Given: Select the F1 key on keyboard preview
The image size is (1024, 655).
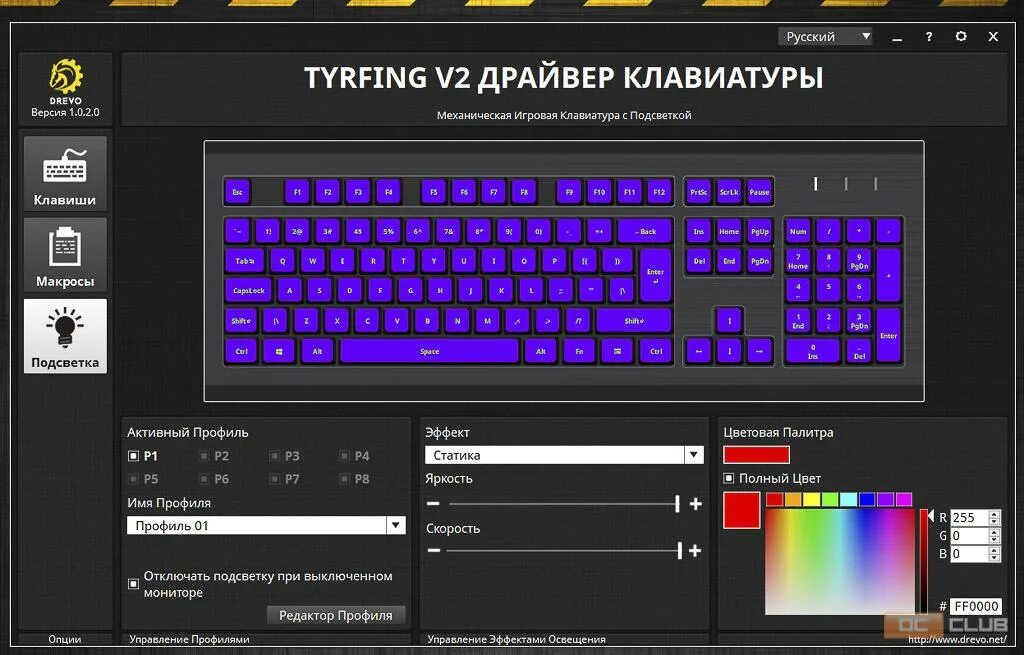Looking at the screenshot, I should (297, 192).
